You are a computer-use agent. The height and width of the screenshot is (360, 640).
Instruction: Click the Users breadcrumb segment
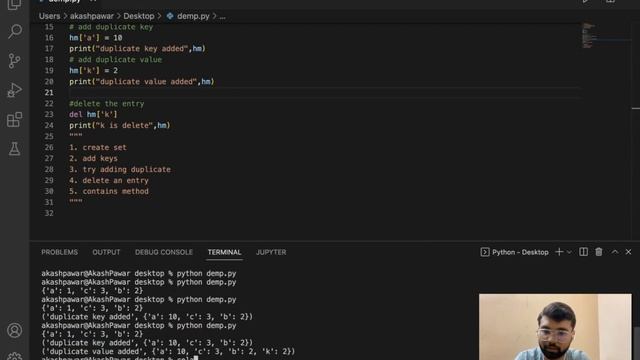click(x=49, y=16)
